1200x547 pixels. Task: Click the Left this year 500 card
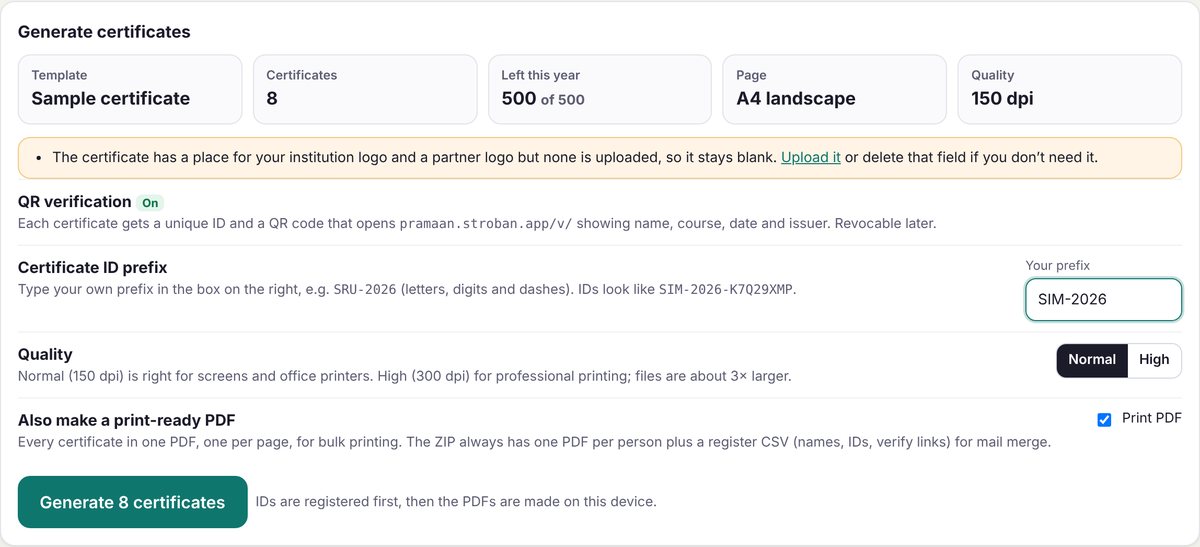point(600,89)
